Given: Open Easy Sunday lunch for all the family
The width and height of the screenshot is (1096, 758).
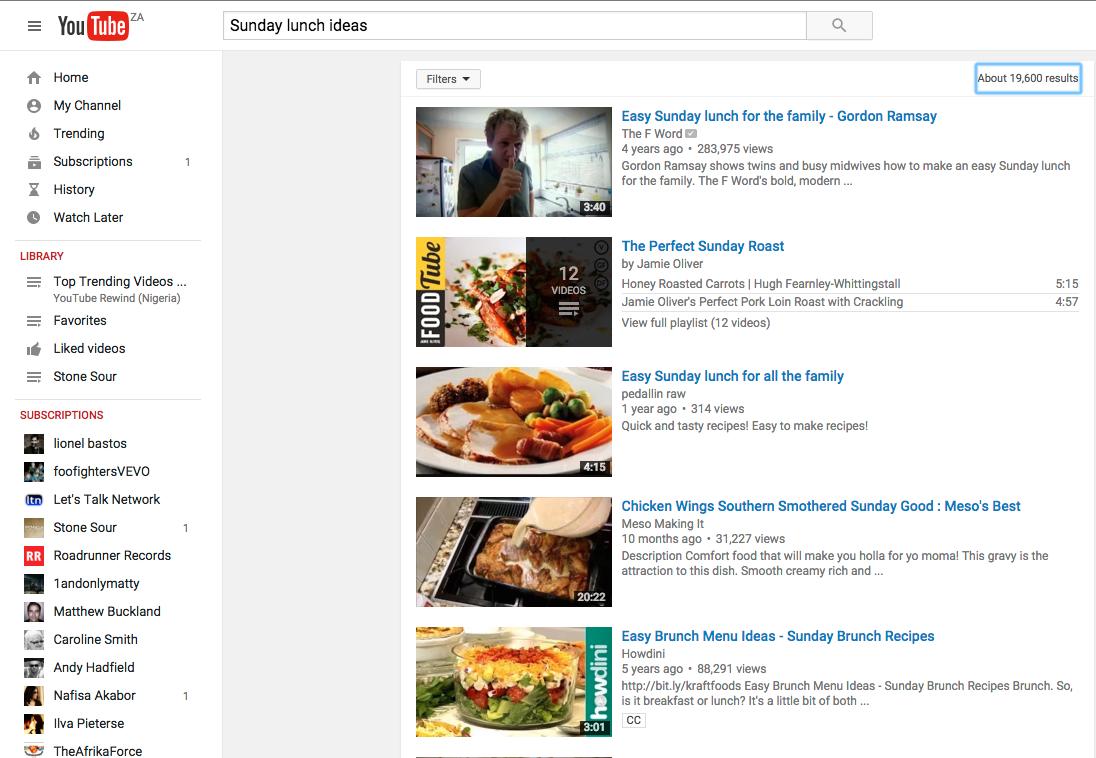Looking at the screenshot, I should pyautogui.click(x=733, y=376).
